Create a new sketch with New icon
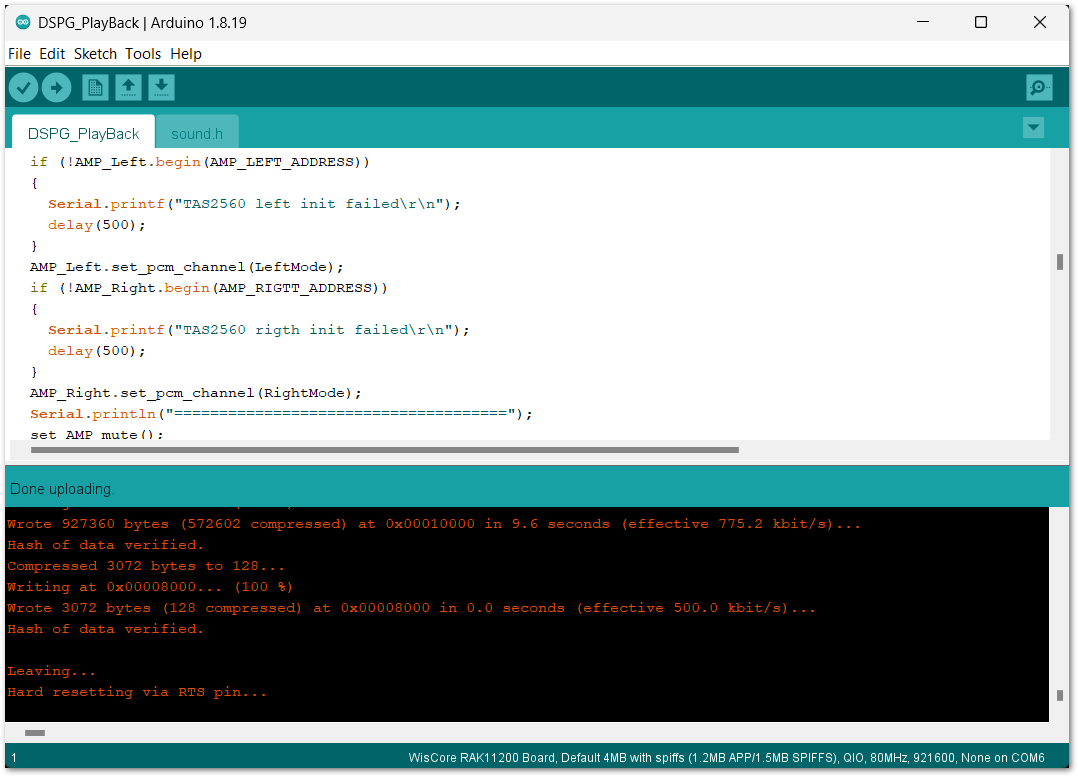The height and width of the screenshot is (777, 1078). coord(95,88)
